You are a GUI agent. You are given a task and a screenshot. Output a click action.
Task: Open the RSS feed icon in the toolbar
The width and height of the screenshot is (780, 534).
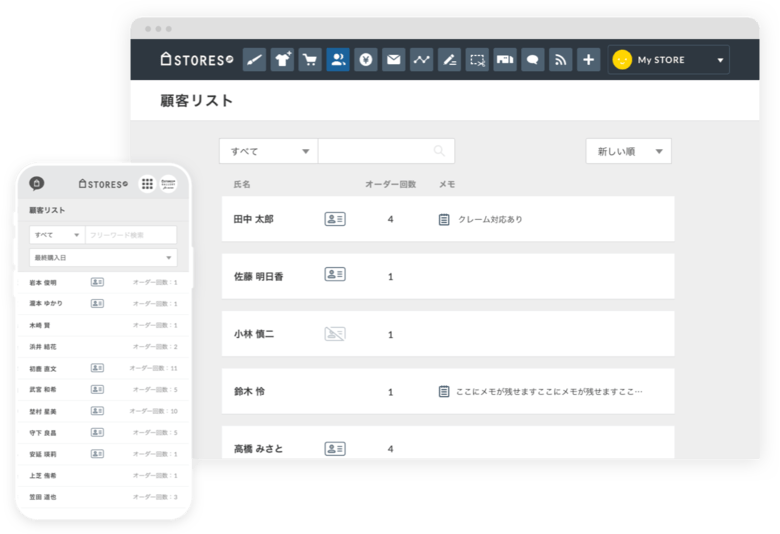coord(561,60)
